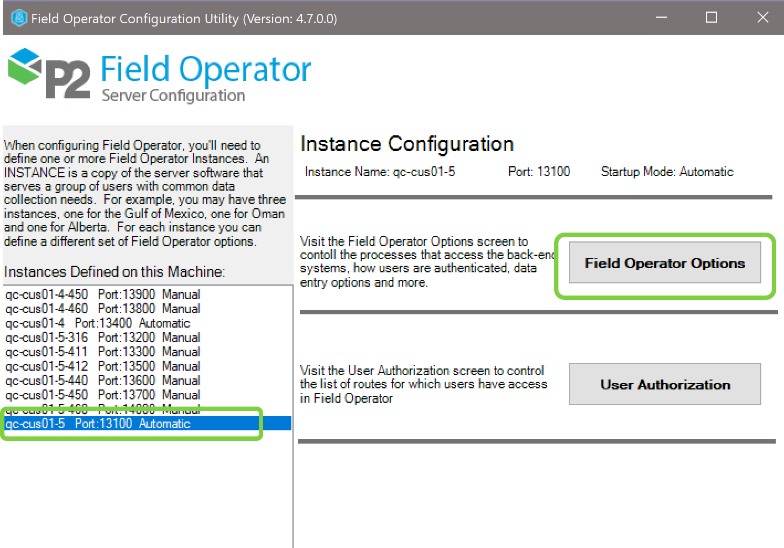The image size is (784, 548).
Task: Select instance qc-cus01-5-316 on port 13200
Action: click(102, 338)
